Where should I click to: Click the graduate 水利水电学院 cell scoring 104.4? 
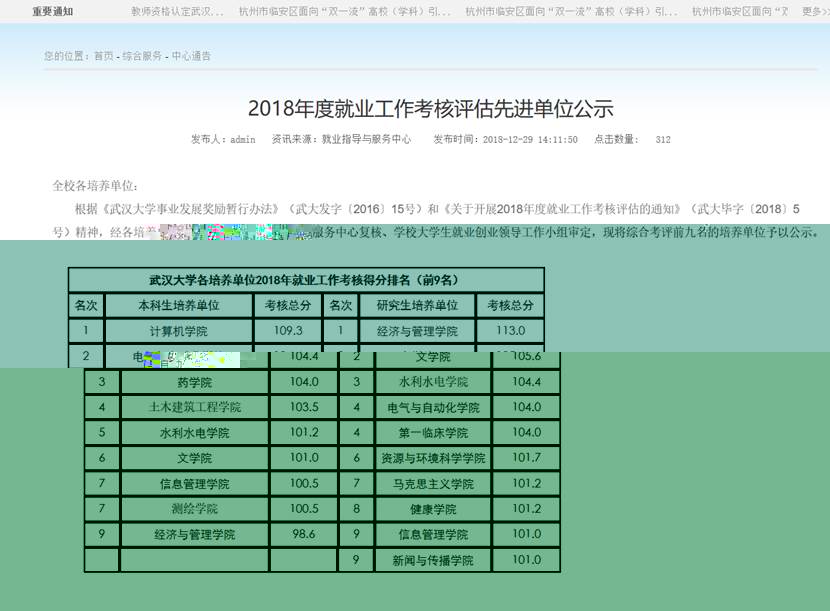coord(433,382)
